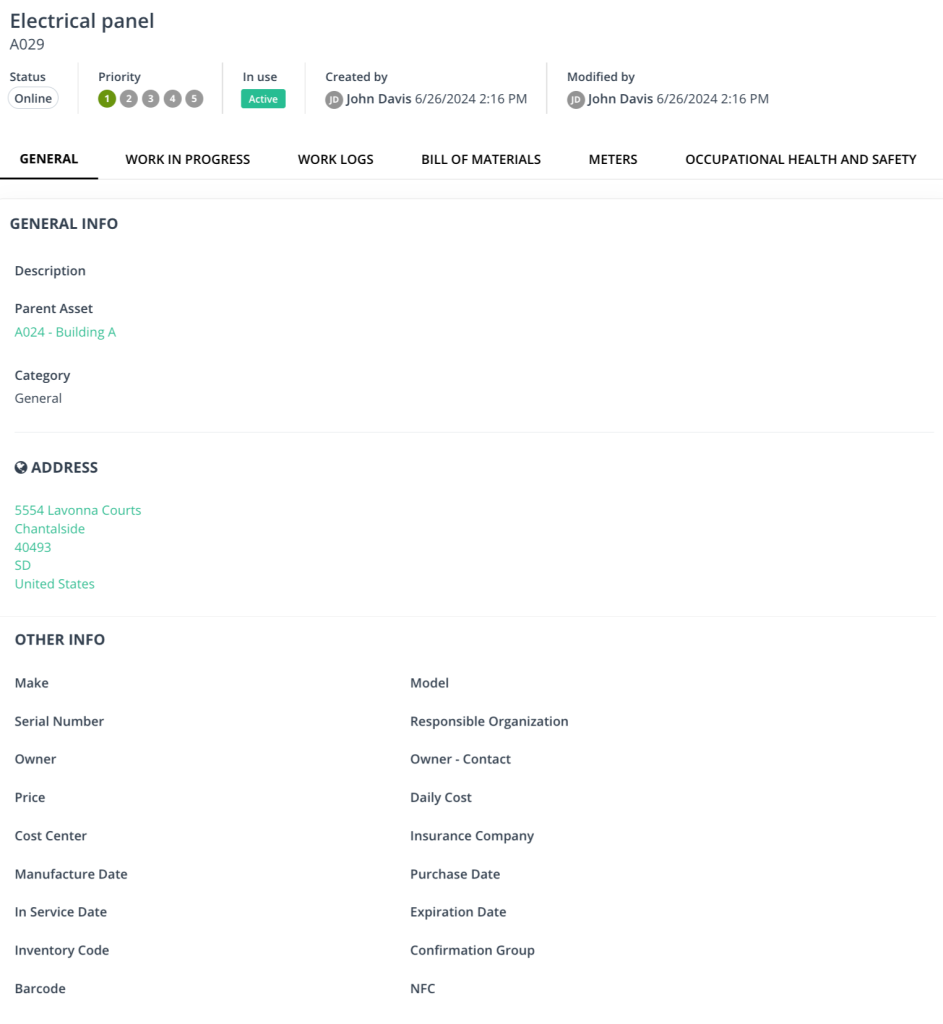Click the Online status badge
This screenshot has width=943, height=1024.
tap(33, 98)
